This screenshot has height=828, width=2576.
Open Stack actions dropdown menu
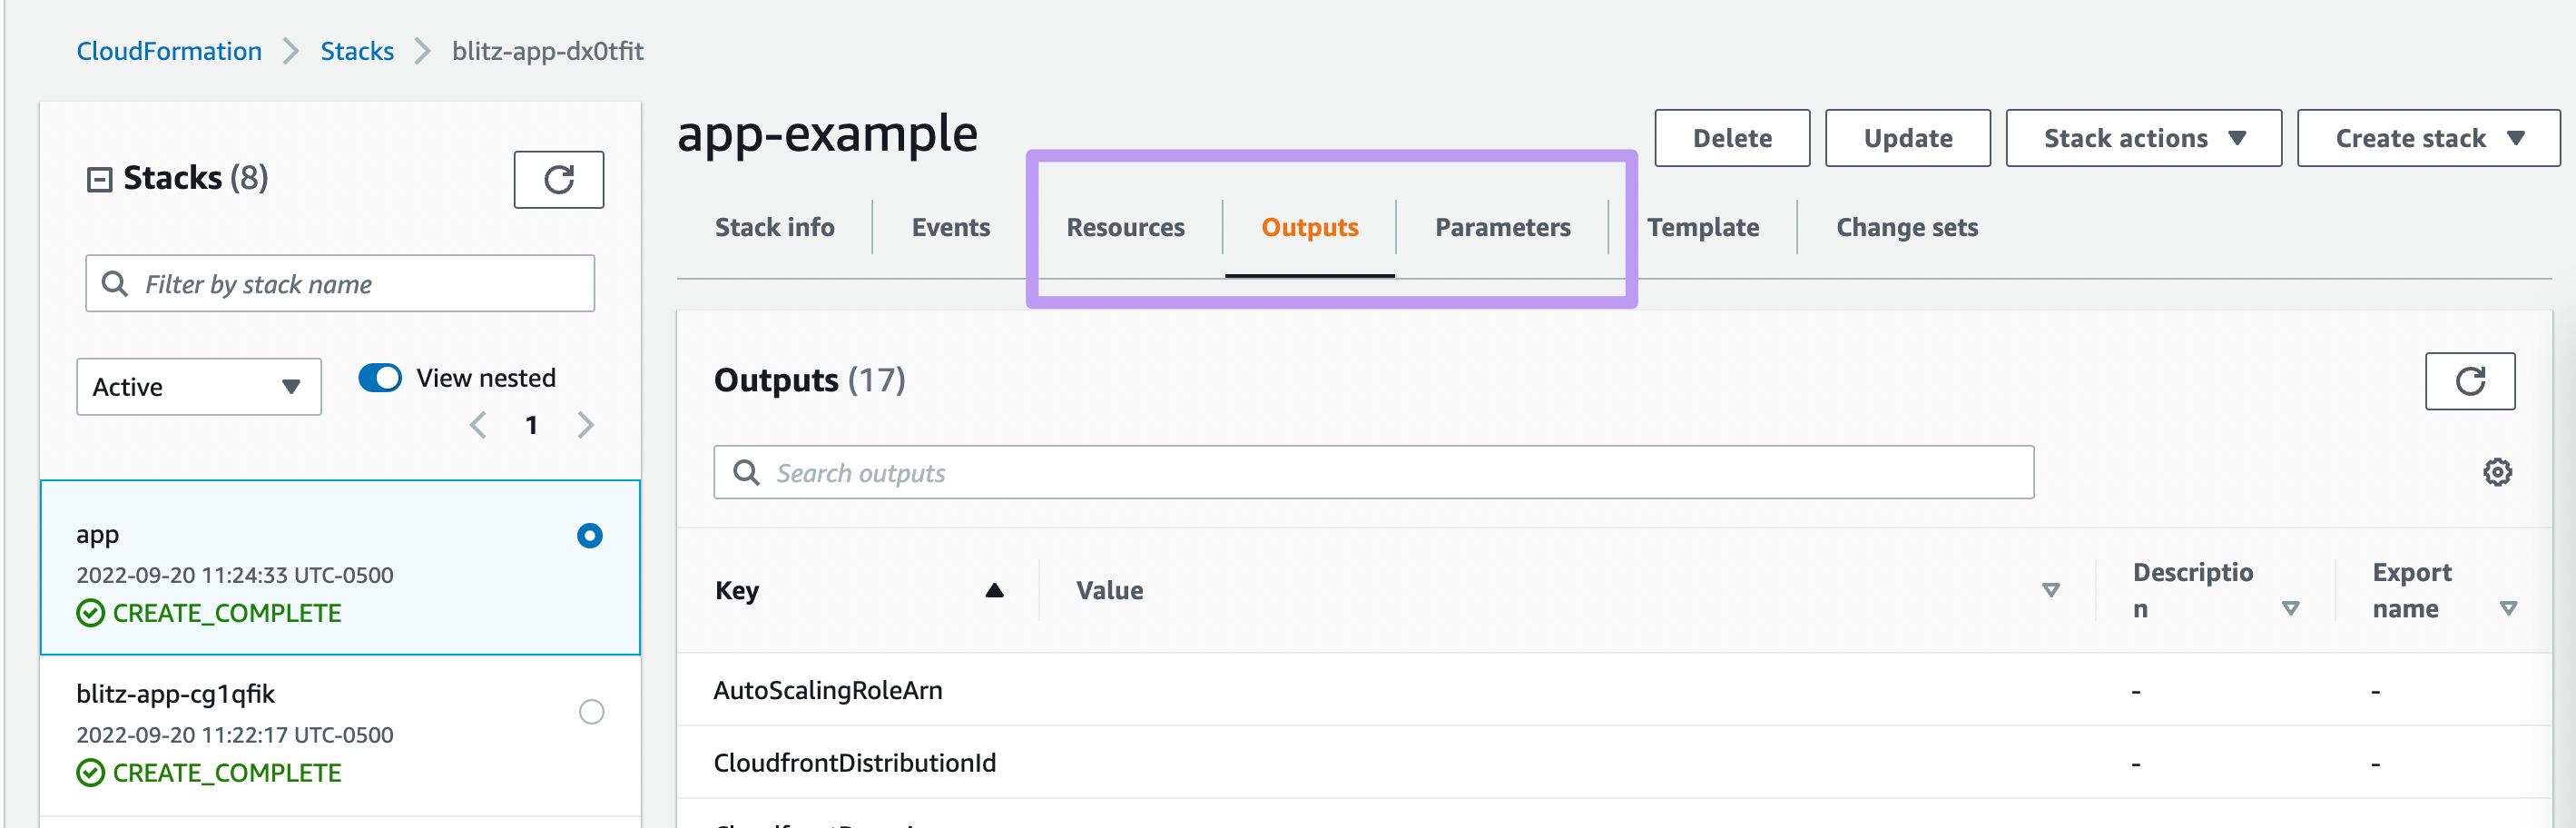[2143, 138]
